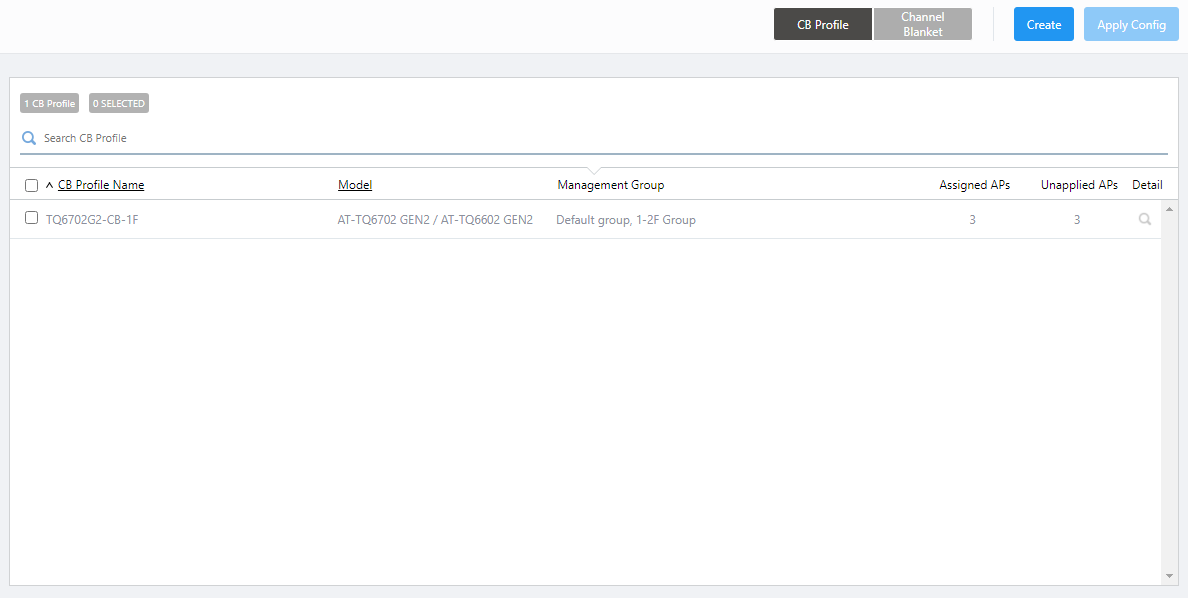This screenshot has width=1188, height=598.
Task: Click the Unapplied APs count of 3
Action: pos(1077,220)
